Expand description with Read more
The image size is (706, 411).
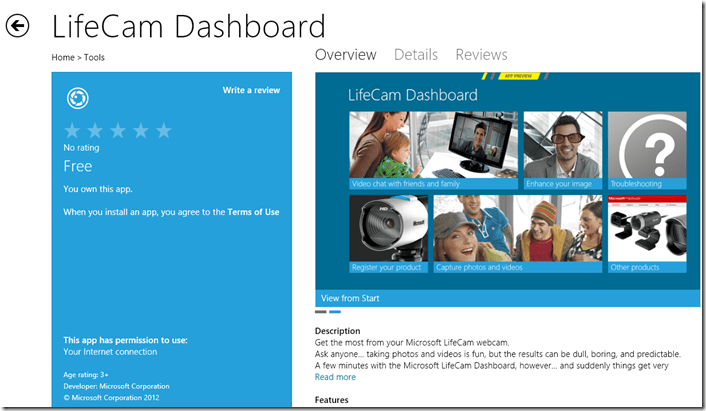(335, 377)
